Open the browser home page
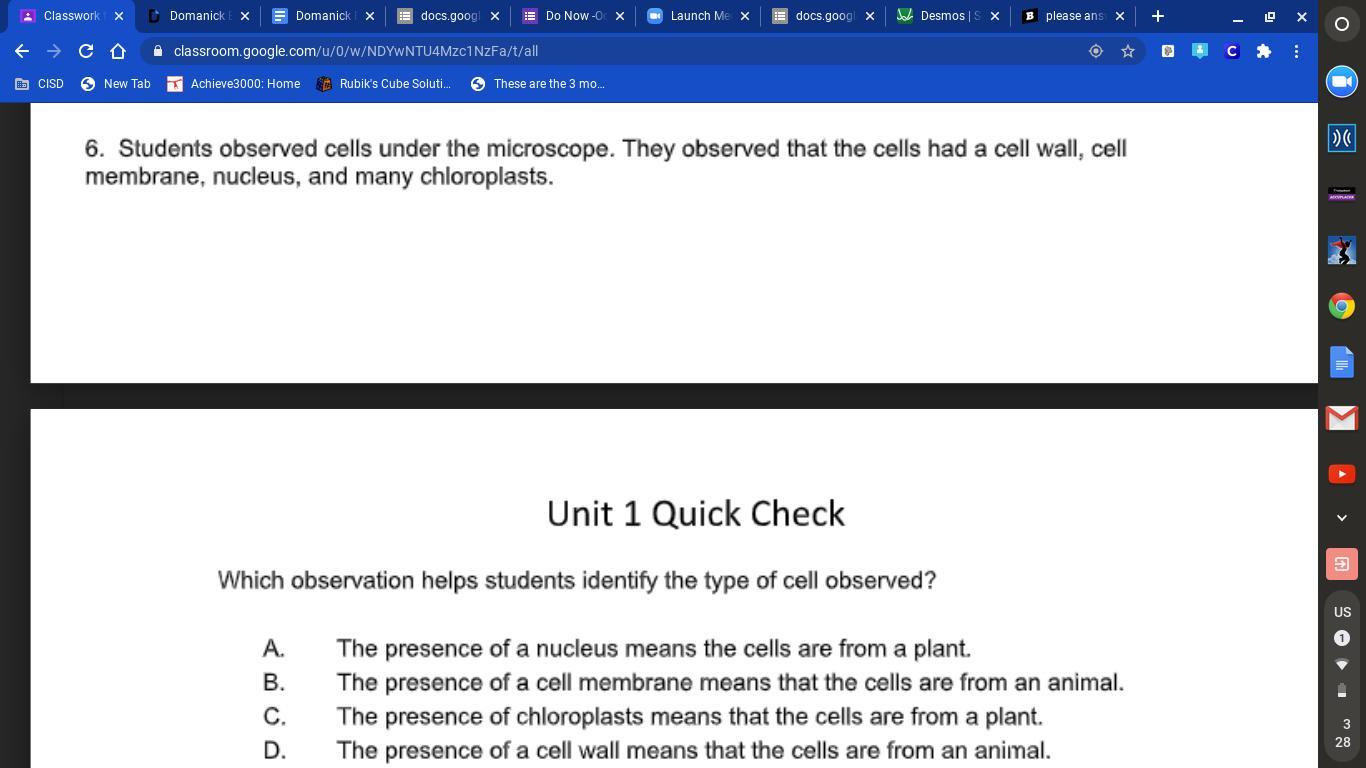1366x768 pixels. [118, 51]
